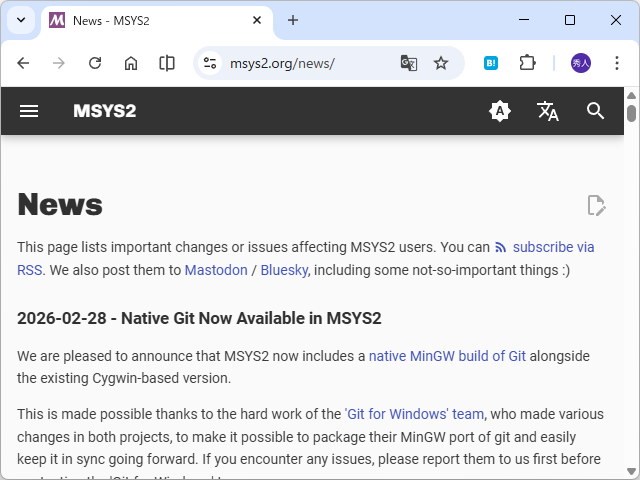Open the Hatena Bookmark B! extension
This screenshot has width=640, height=480.
coord(491,63)
